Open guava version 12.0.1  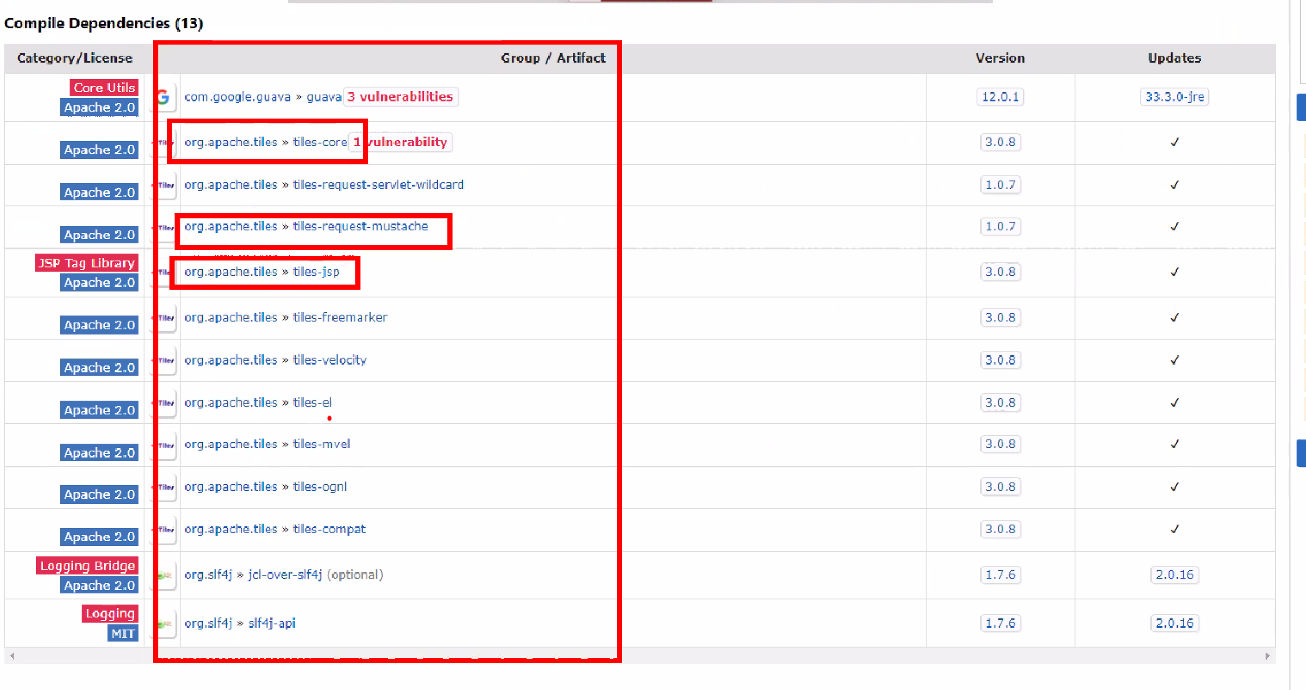[x=1000, y=97]
